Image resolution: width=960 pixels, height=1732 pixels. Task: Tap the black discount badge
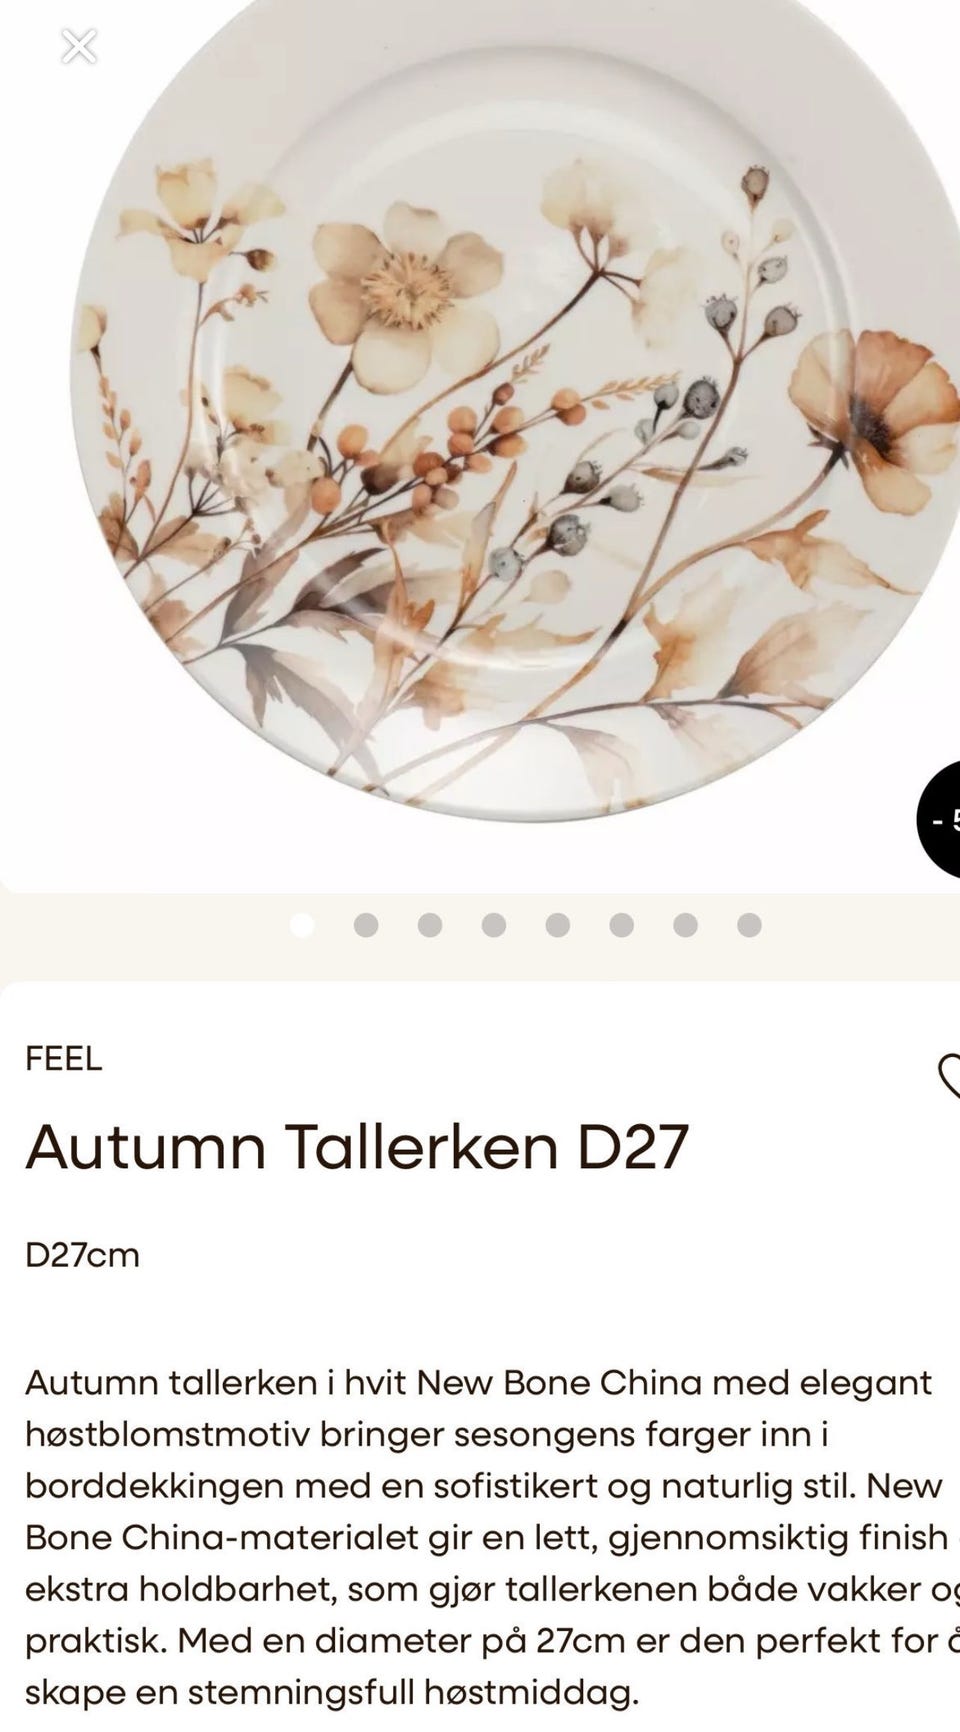point(939,819)
